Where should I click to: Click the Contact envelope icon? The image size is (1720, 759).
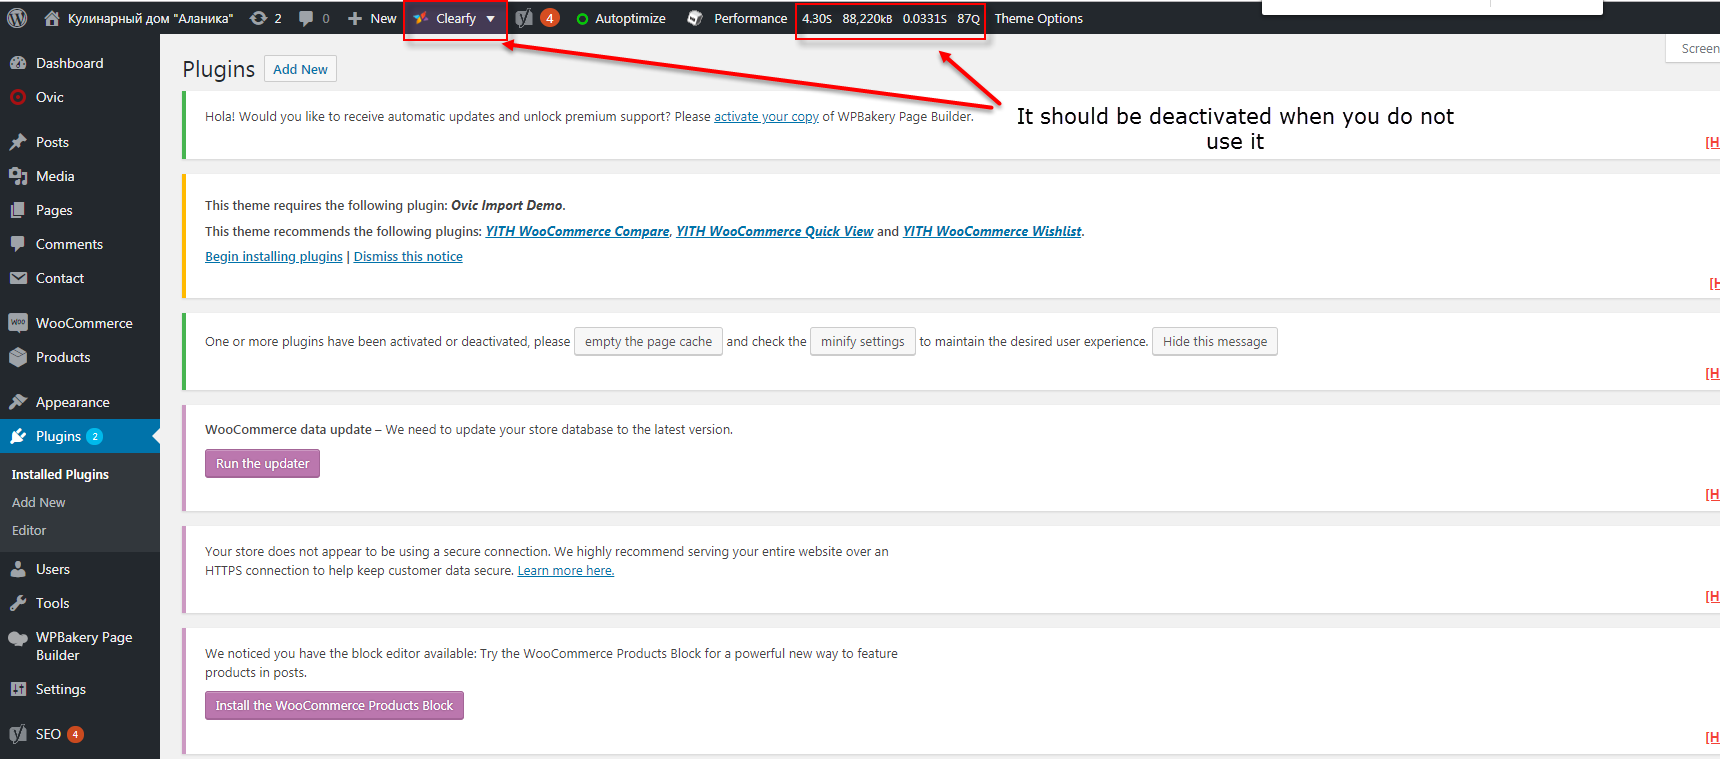(18, 278)
